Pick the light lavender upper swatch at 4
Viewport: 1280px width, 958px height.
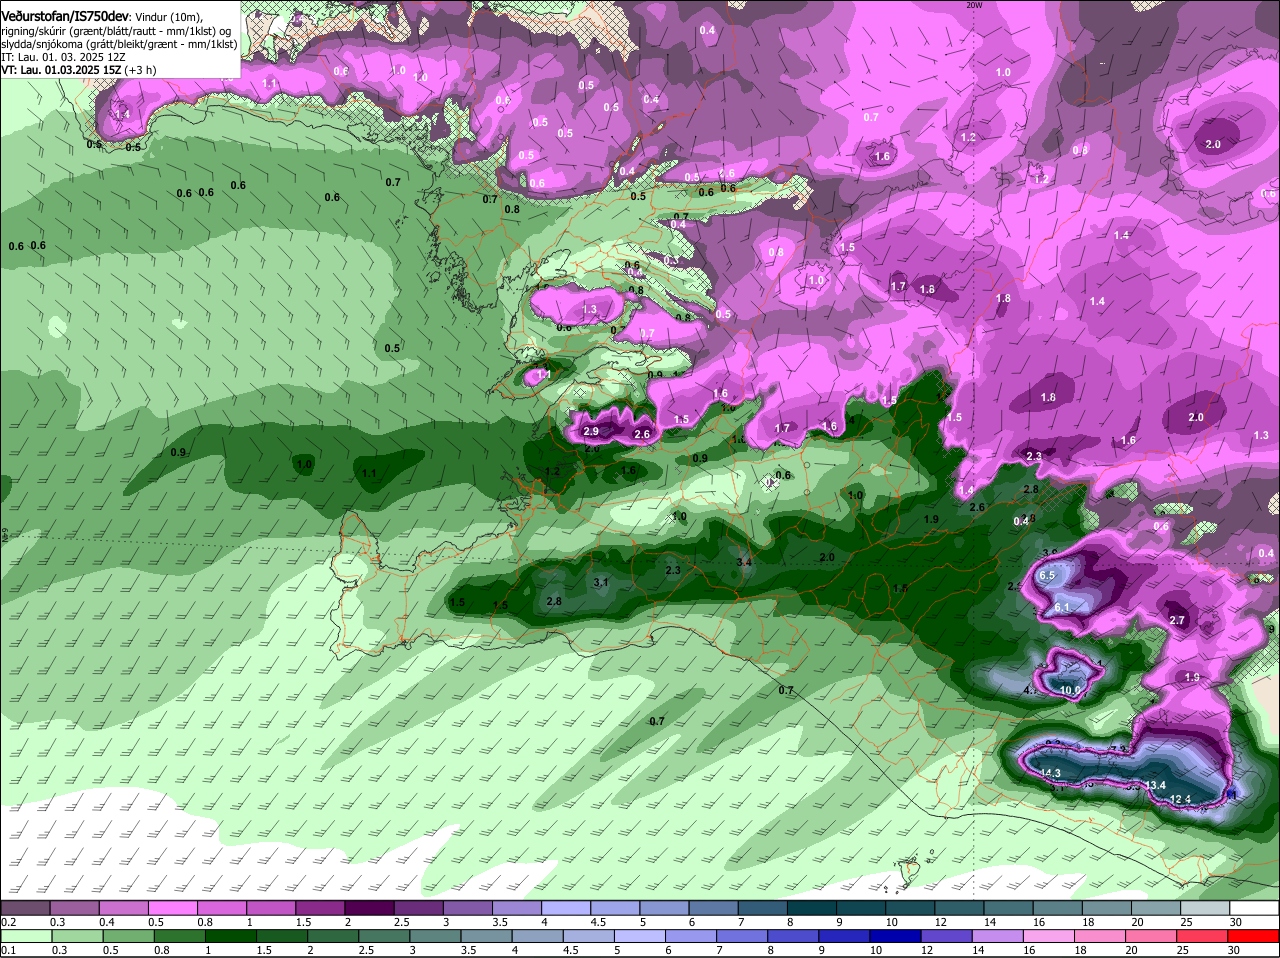point(566,907)
